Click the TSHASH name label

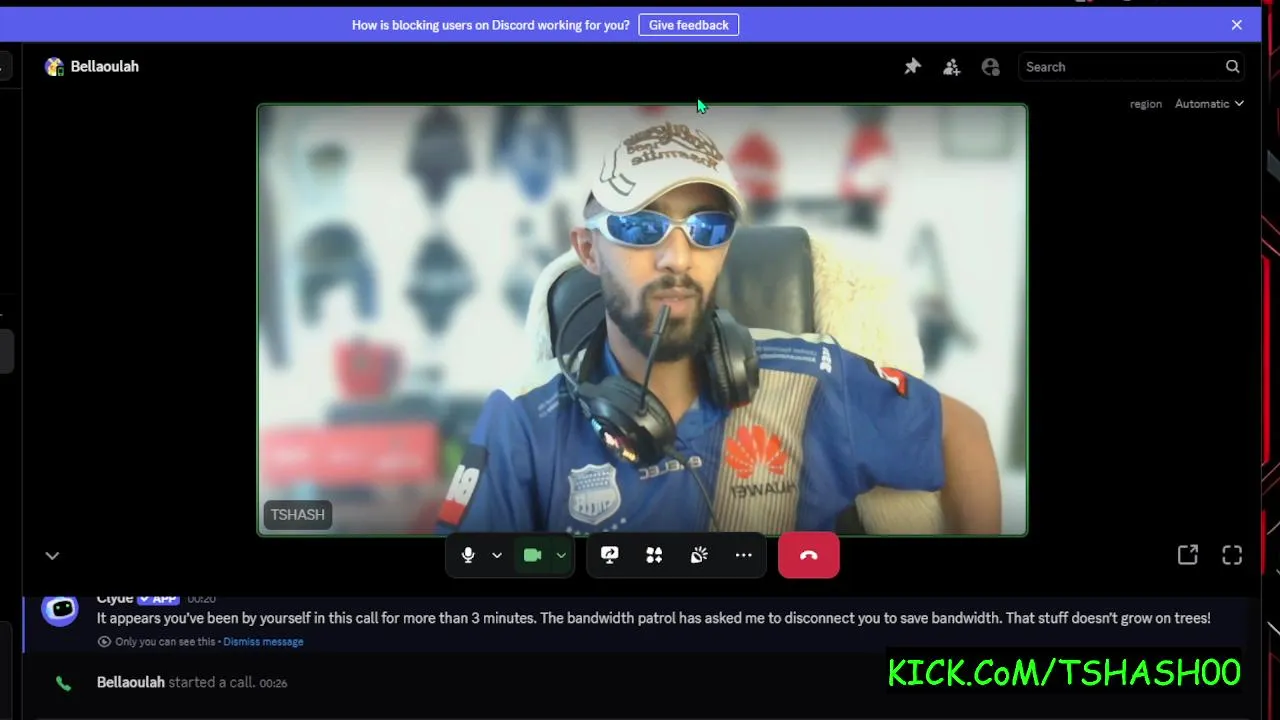tap(298, 515)
